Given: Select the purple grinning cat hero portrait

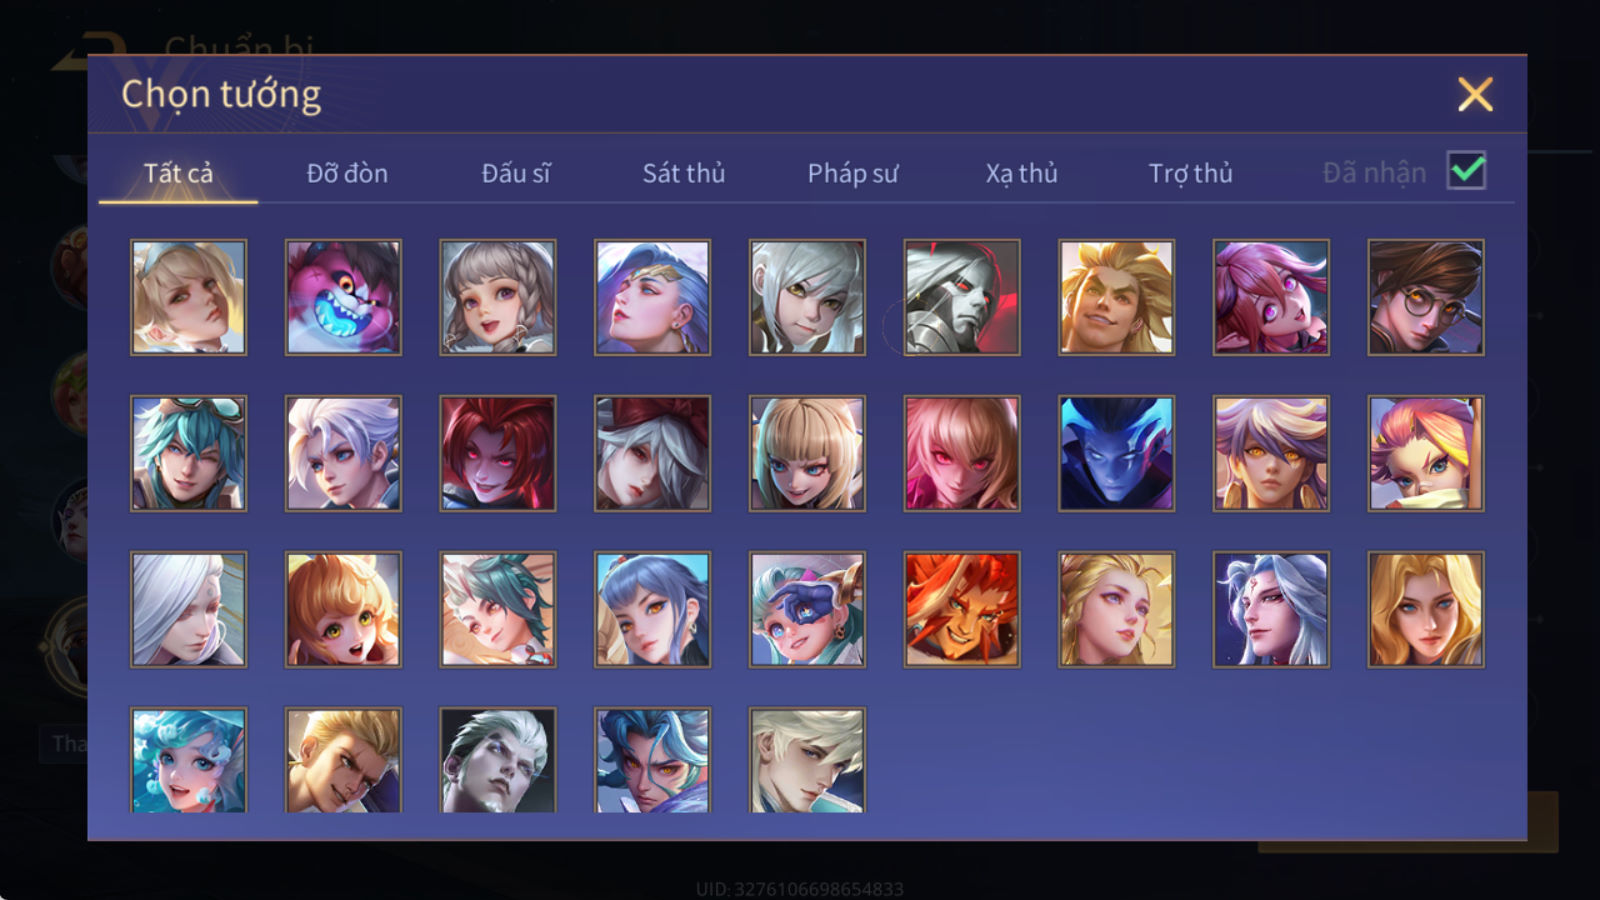Looking at the screenshot, I should (343, 297).
